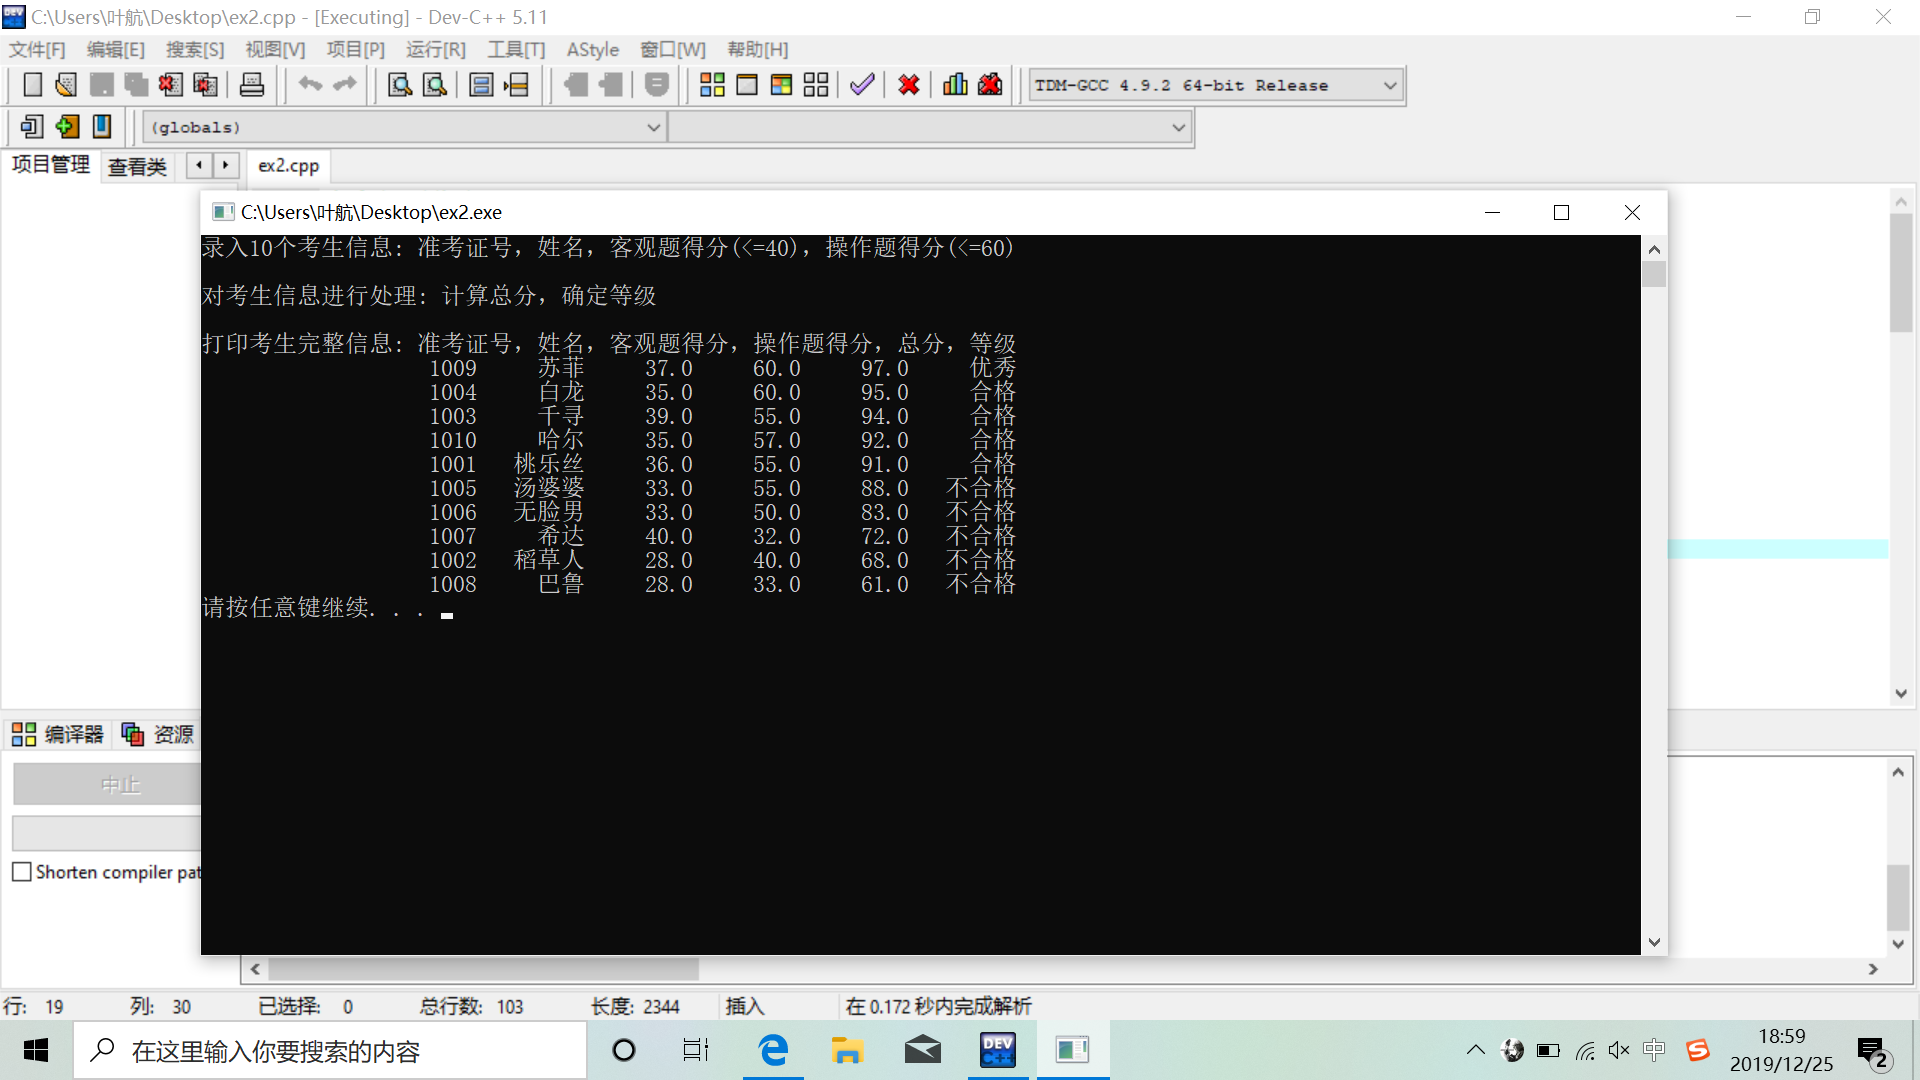The height and width of the screenshot is (1080, 1920).
Task: Click the purple checkmark syntax check icon
Action: [862, 85]
